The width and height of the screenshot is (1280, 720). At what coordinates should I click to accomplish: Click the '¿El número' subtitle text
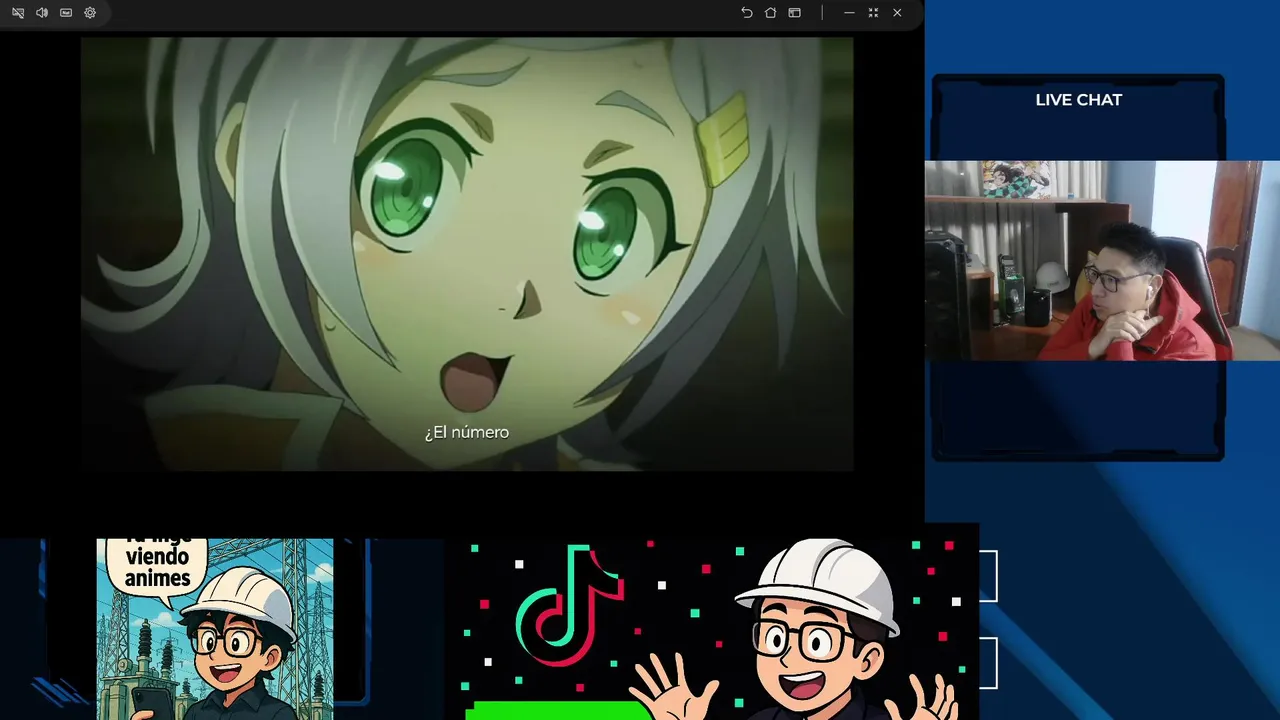tap(467, 432)
